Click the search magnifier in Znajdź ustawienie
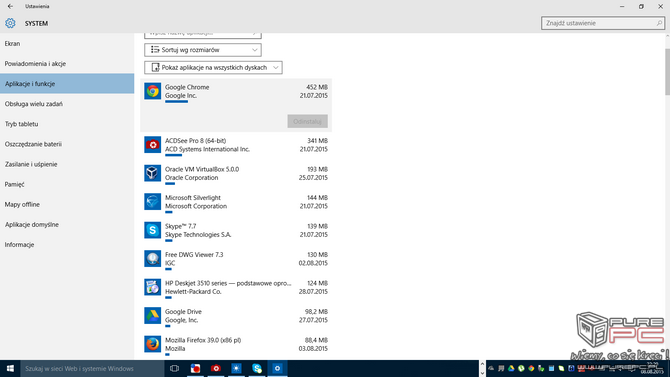 tap(659, 23)
